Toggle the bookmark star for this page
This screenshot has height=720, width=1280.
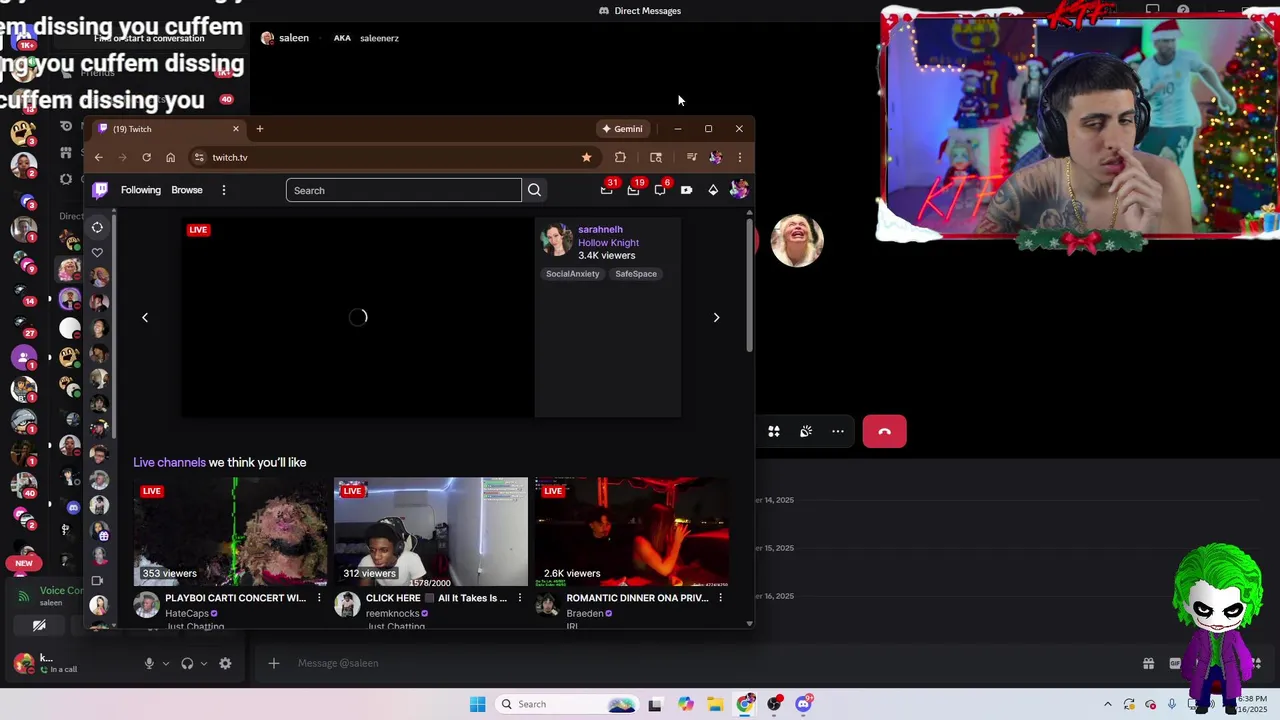586,157
